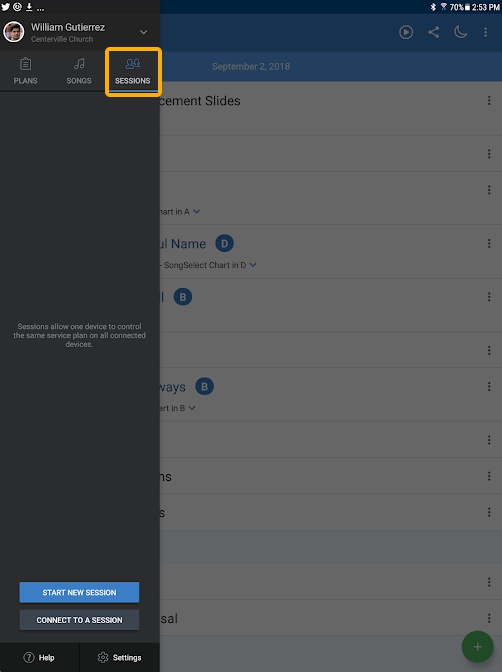Click William Gutierrez profile photo
This screenshot has height=672, width=502.
tap(14, 32)
